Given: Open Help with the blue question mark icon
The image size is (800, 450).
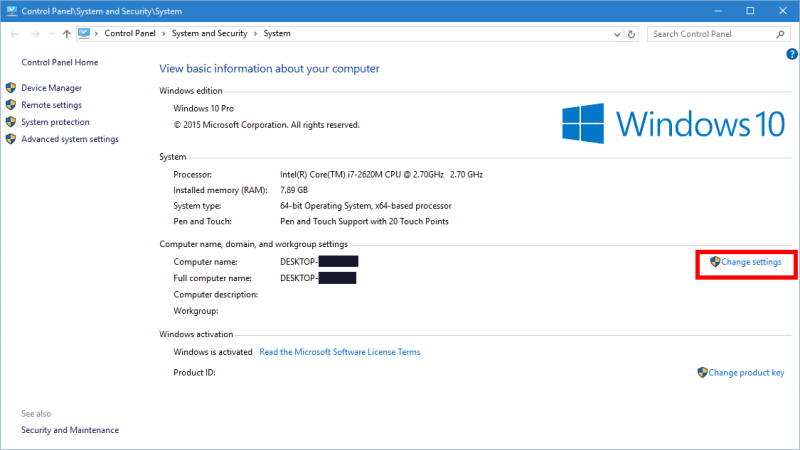Looking at the screenshot, I should [789, 55].
